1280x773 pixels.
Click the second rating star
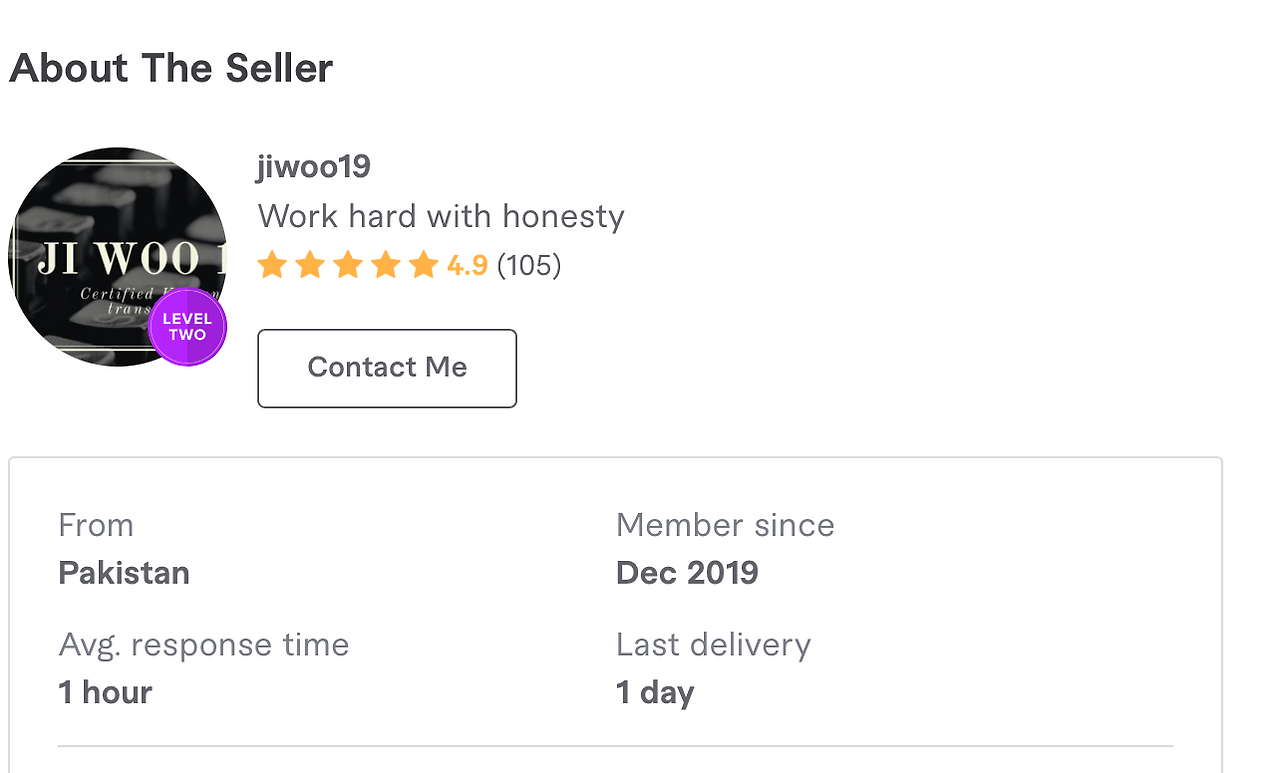click(310, 265)
